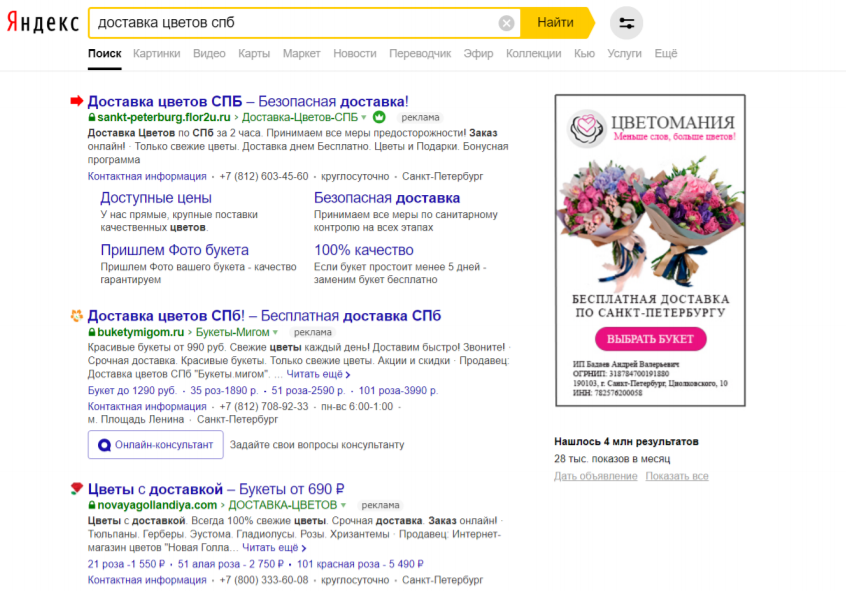Open Контактная информация for flor2u.ru result
Screen dimensions: 846x594
coord(147,176)
